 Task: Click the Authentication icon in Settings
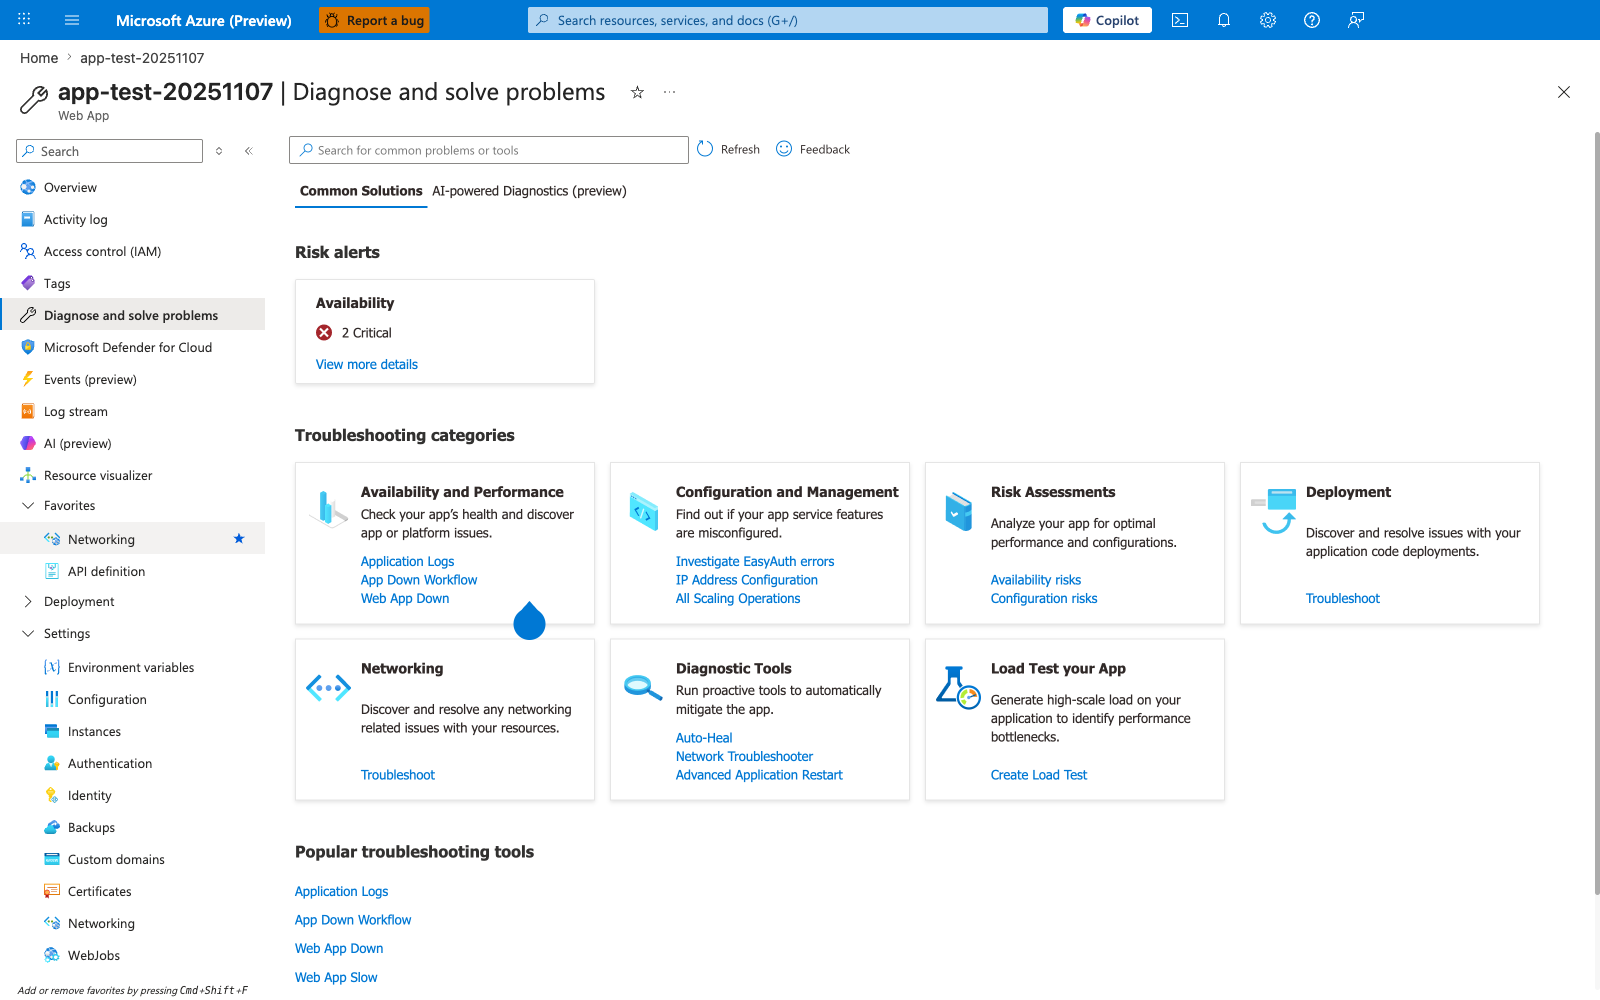52,763
